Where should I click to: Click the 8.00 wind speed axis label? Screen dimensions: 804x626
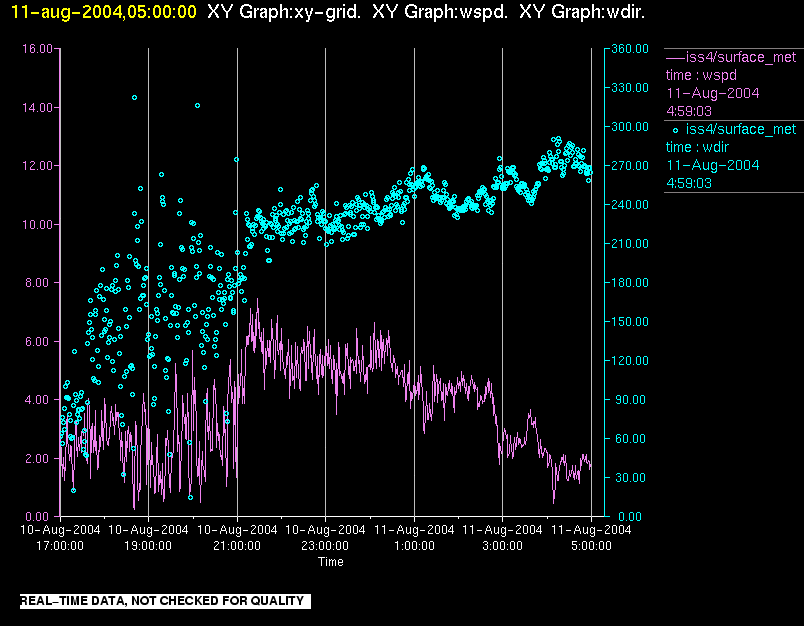(39, 283)
